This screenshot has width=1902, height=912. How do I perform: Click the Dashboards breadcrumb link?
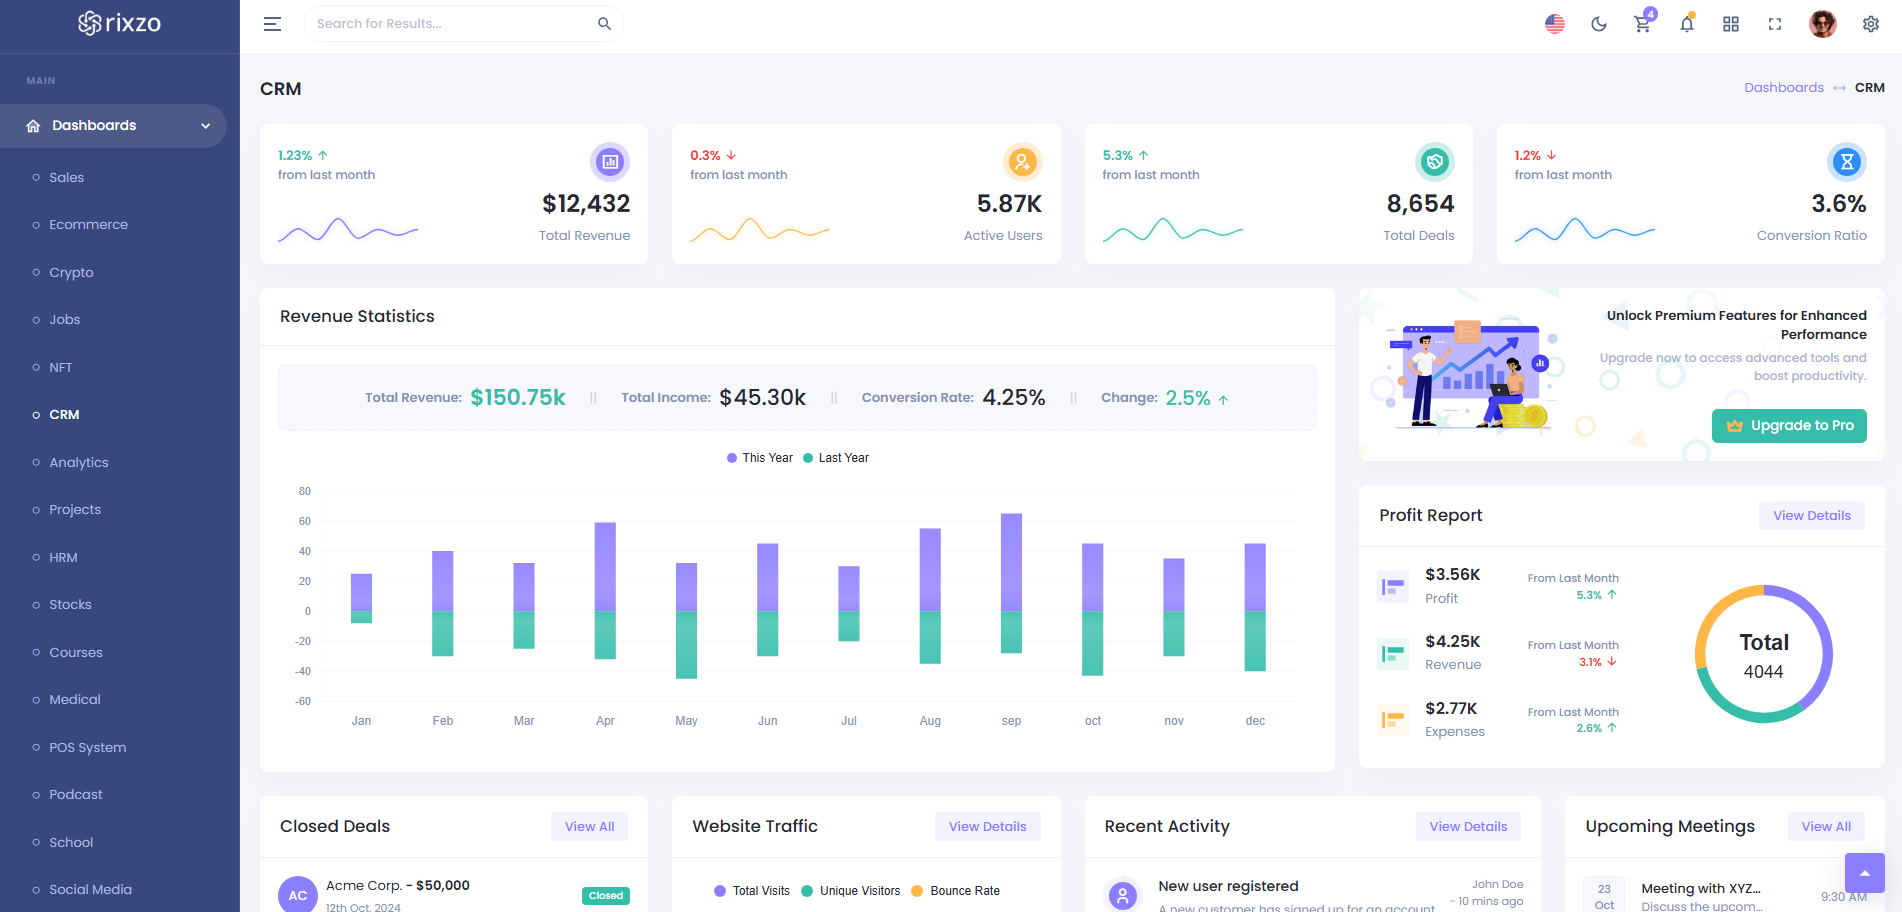1784,88
